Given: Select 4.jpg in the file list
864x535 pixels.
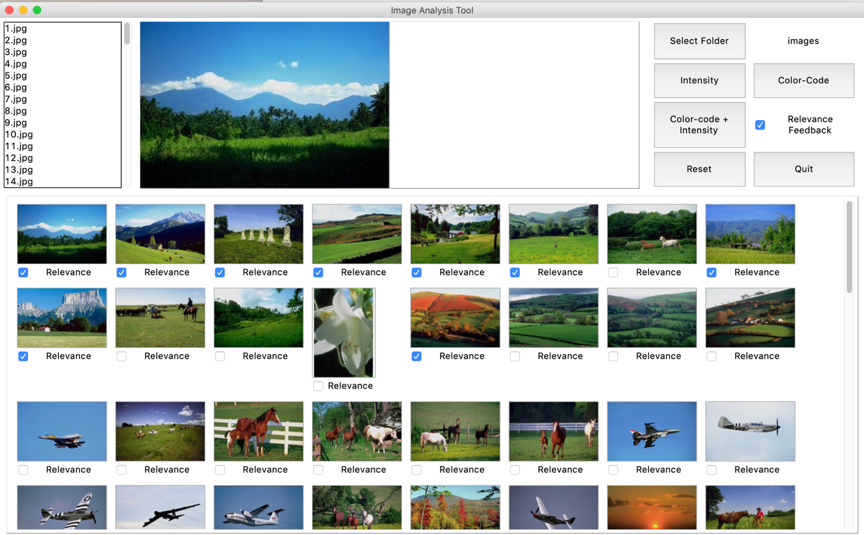Looking at the screenshot, I should pos(62,64).
